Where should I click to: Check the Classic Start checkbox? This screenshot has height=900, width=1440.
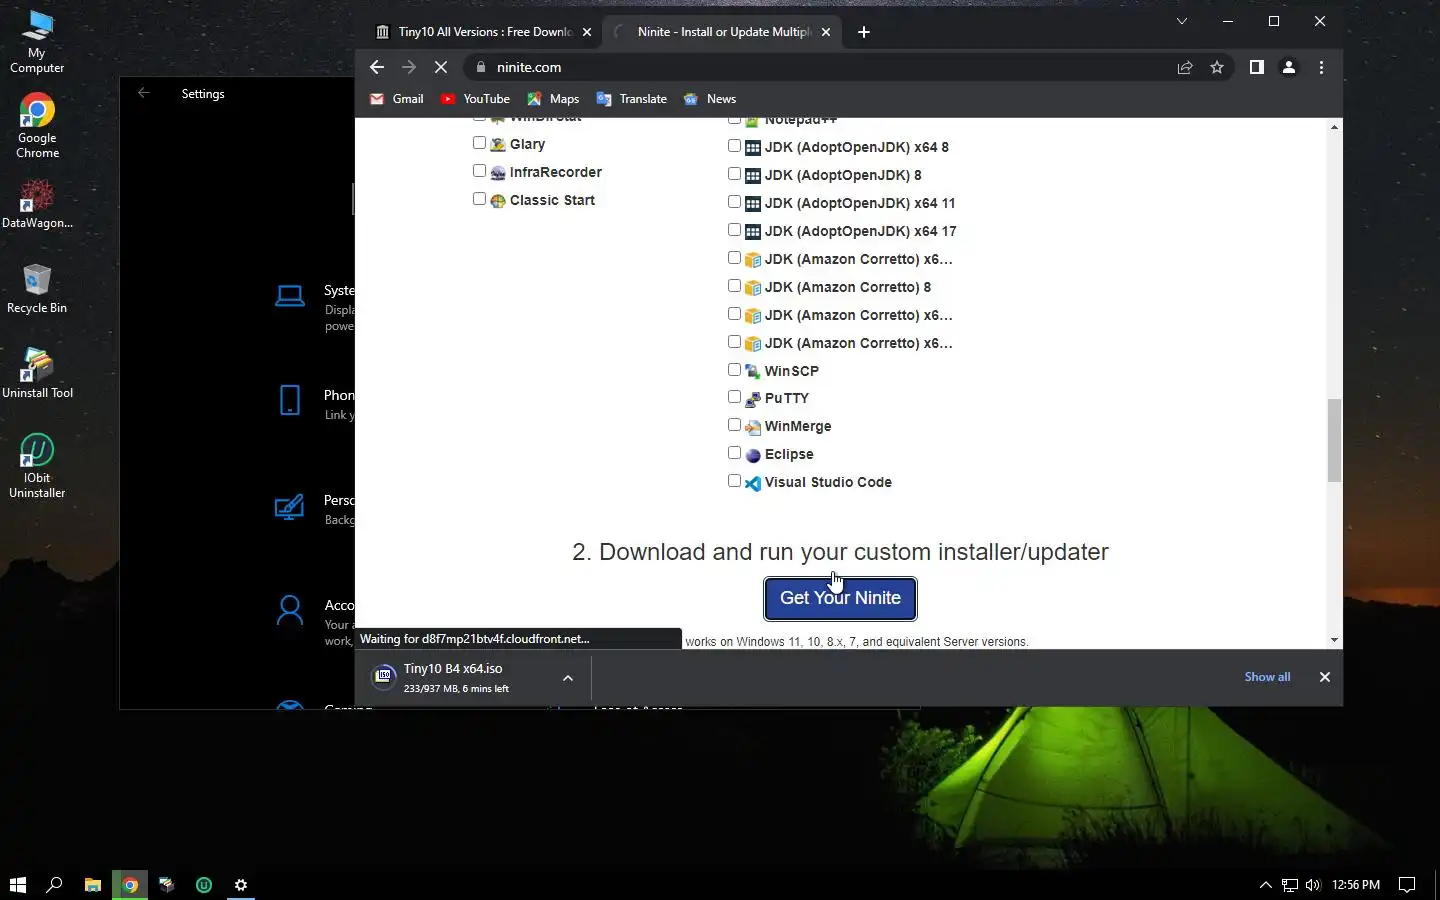(x=479, y=199)
